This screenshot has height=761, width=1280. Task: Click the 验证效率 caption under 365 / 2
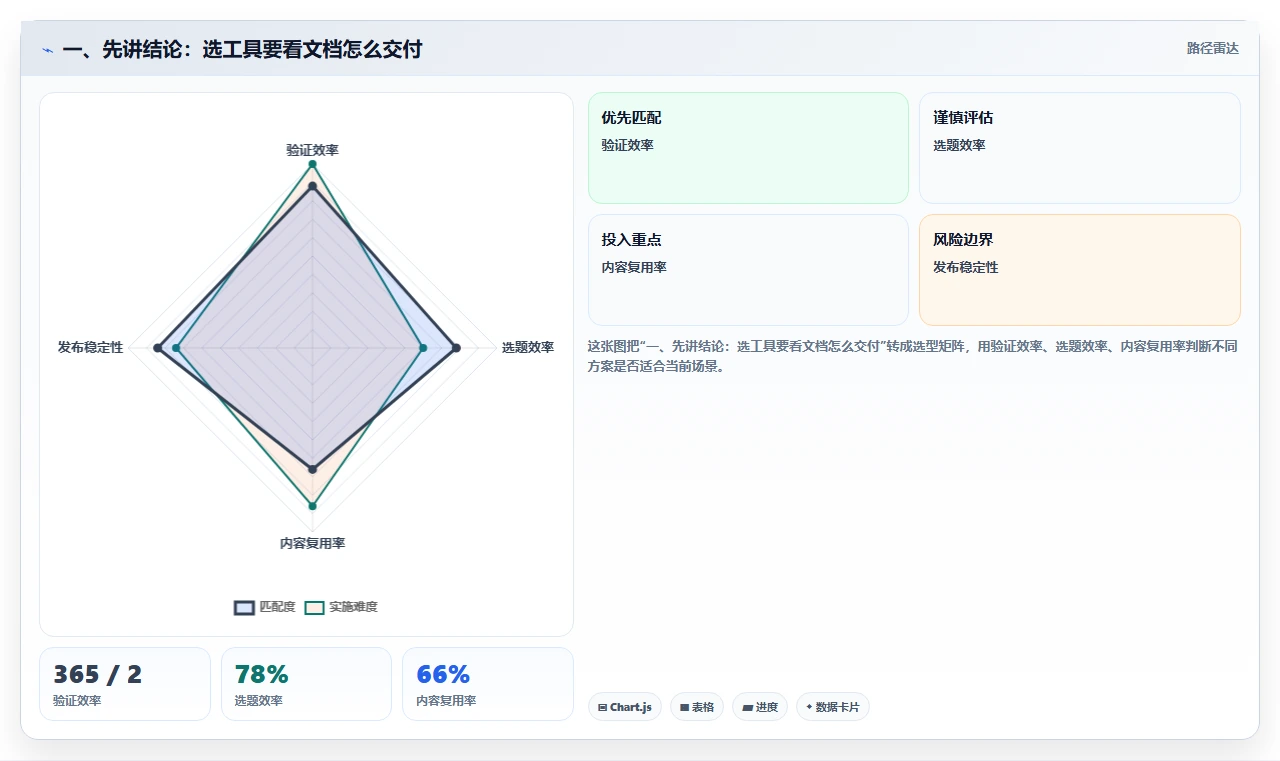coord(77,701)
